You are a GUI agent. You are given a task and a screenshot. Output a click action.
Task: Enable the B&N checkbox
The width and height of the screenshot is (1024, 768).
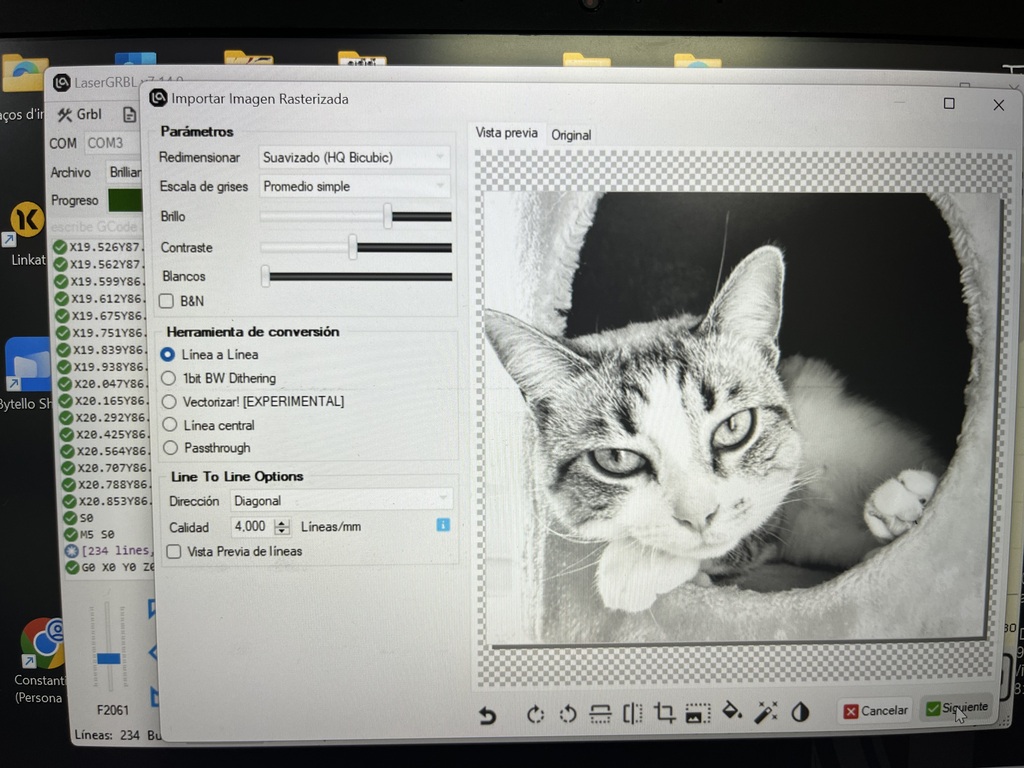pyautogui.click(x=167, y=301)
